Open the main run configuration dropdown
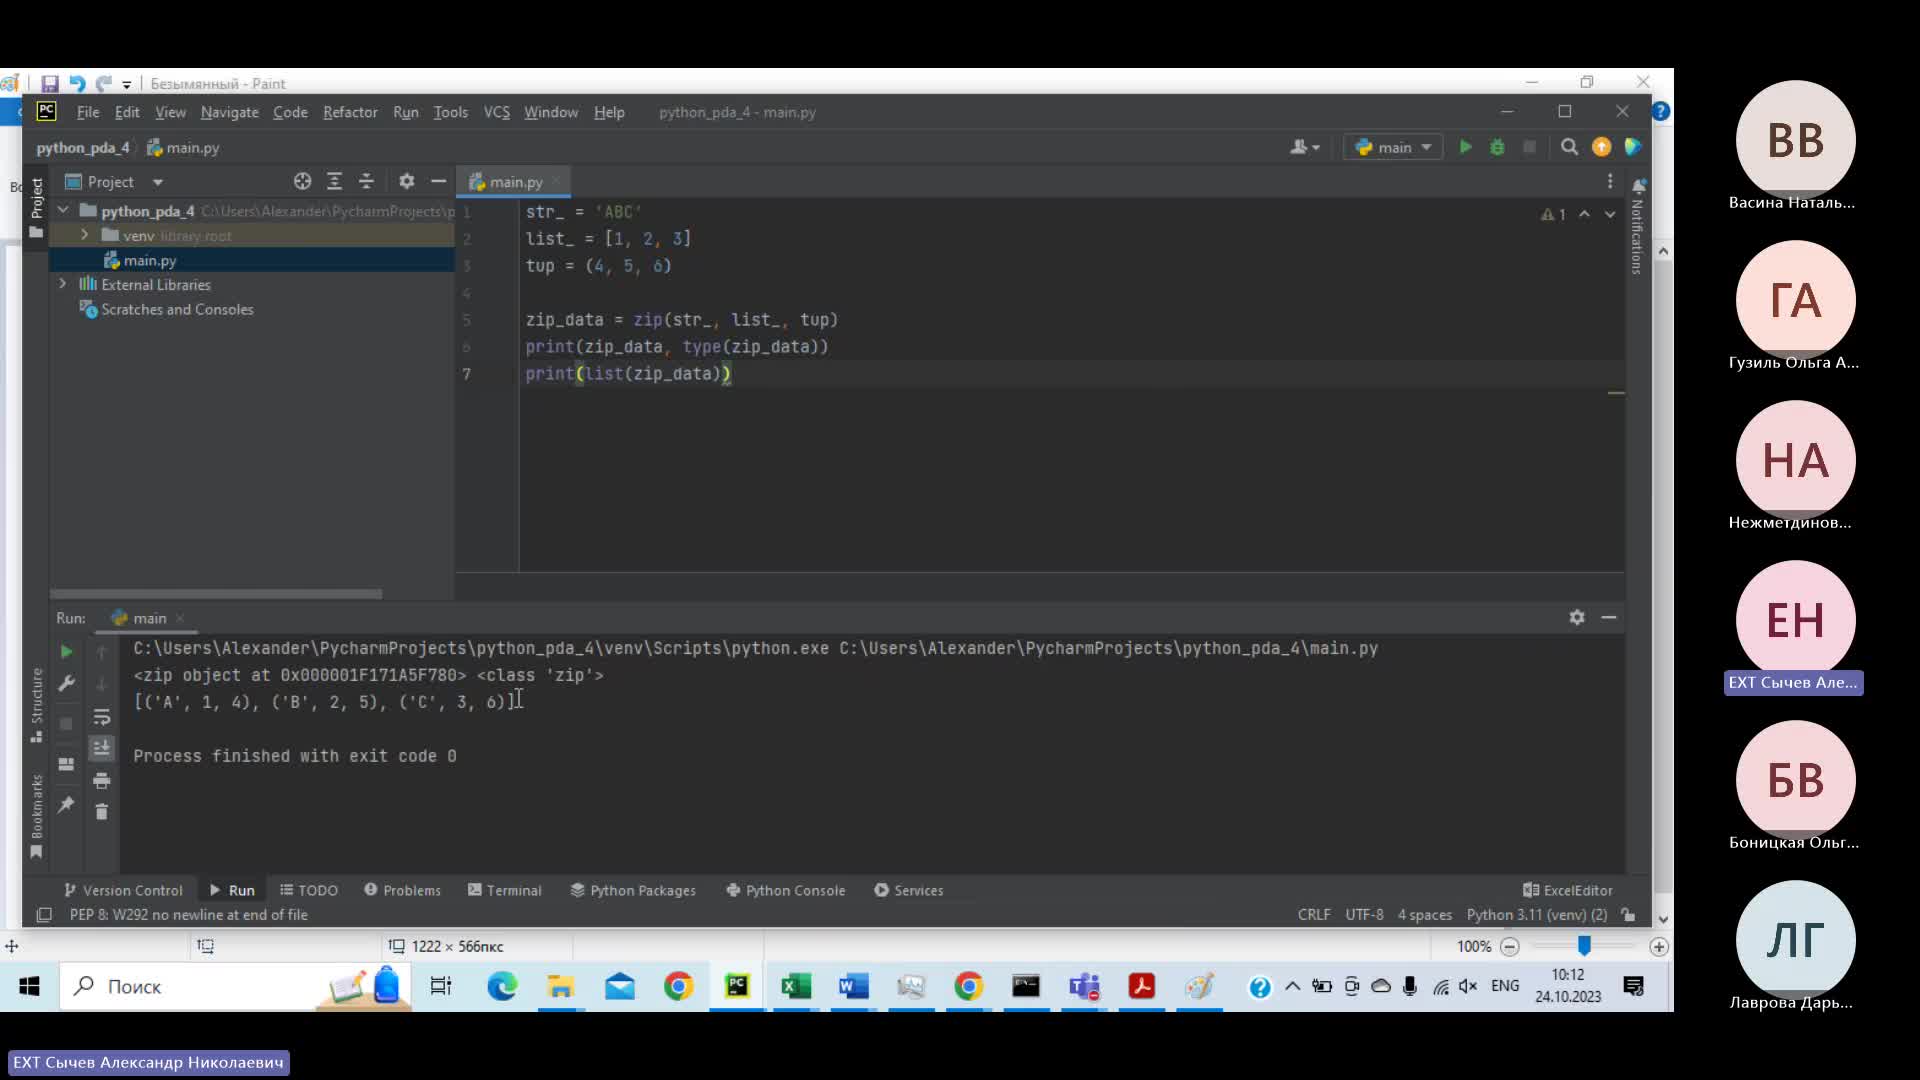Screen dimensions: 1920x1080 coord(1393,147)
